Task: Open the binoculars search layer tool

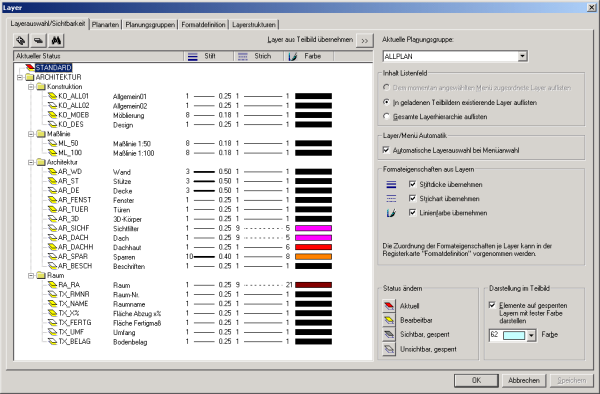Action: click(56, 40)
